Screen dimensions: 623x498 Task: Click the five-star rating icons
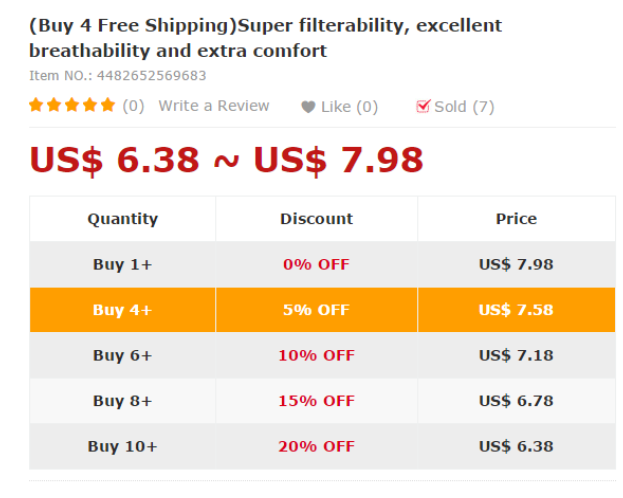pyautogui.click(x=72, y=105)
